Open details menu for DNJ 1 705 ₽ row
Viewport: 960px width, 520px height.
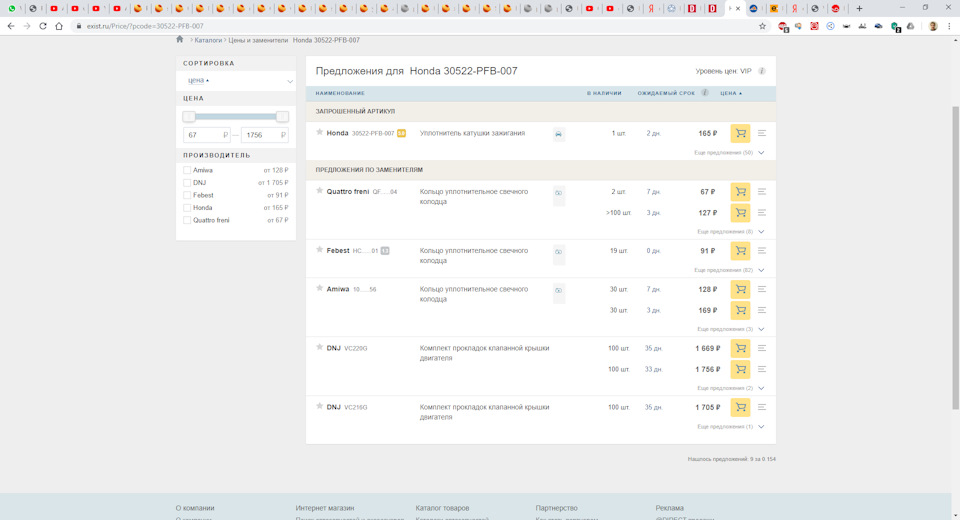(762, 407)
